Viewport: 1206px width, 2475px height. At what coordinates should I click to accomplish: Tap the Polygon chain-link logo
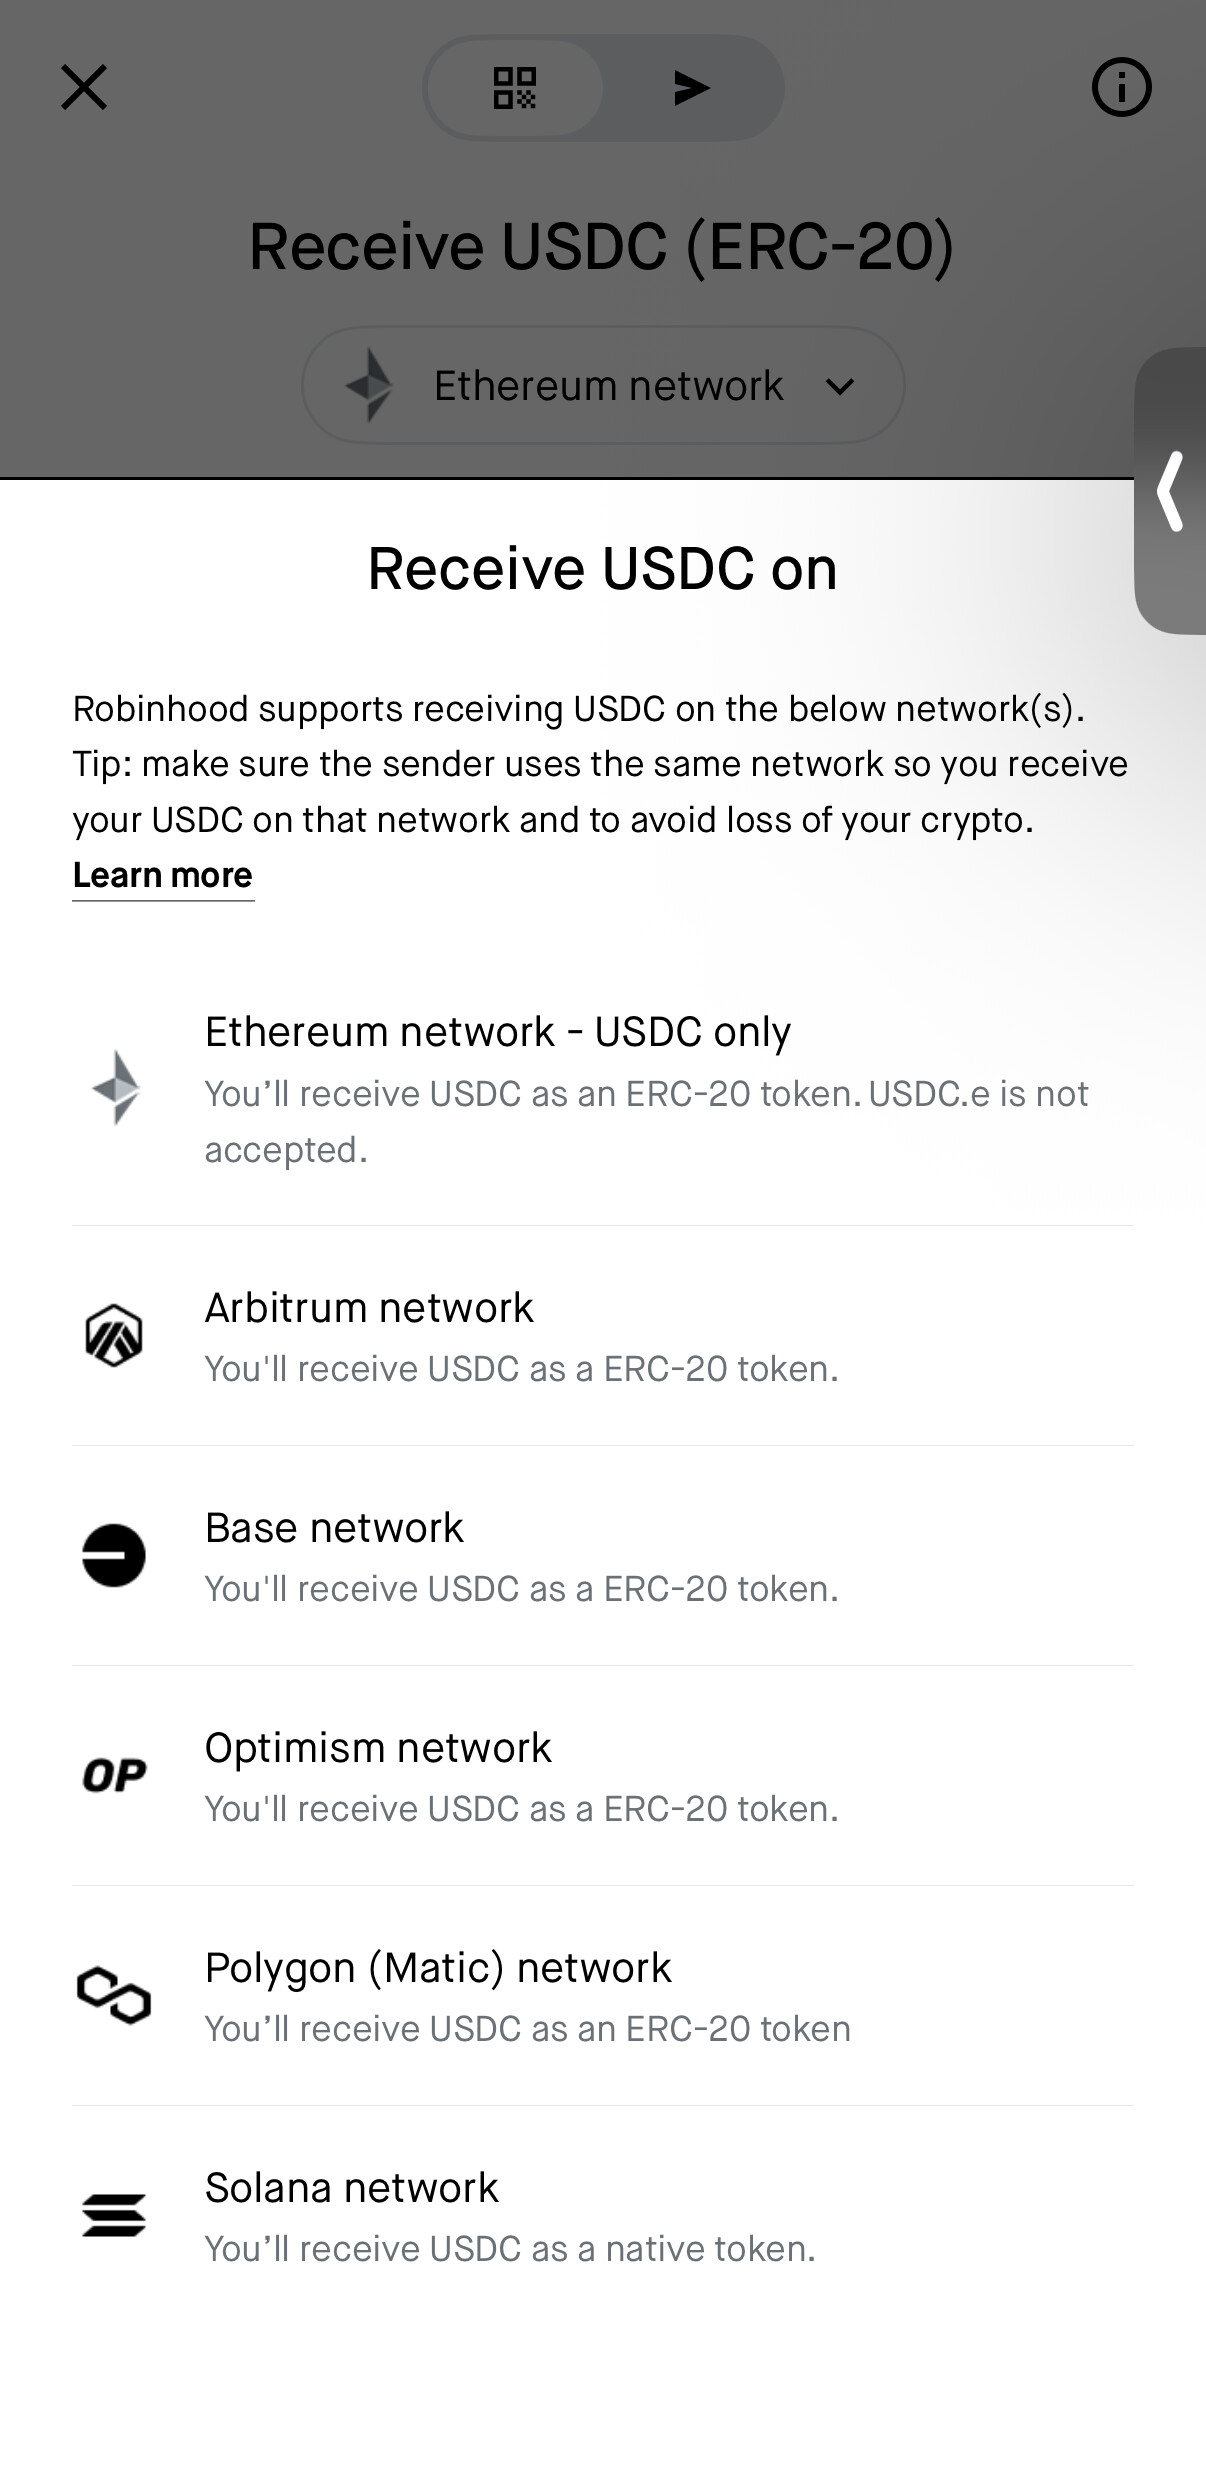[x=114, y=1996]
